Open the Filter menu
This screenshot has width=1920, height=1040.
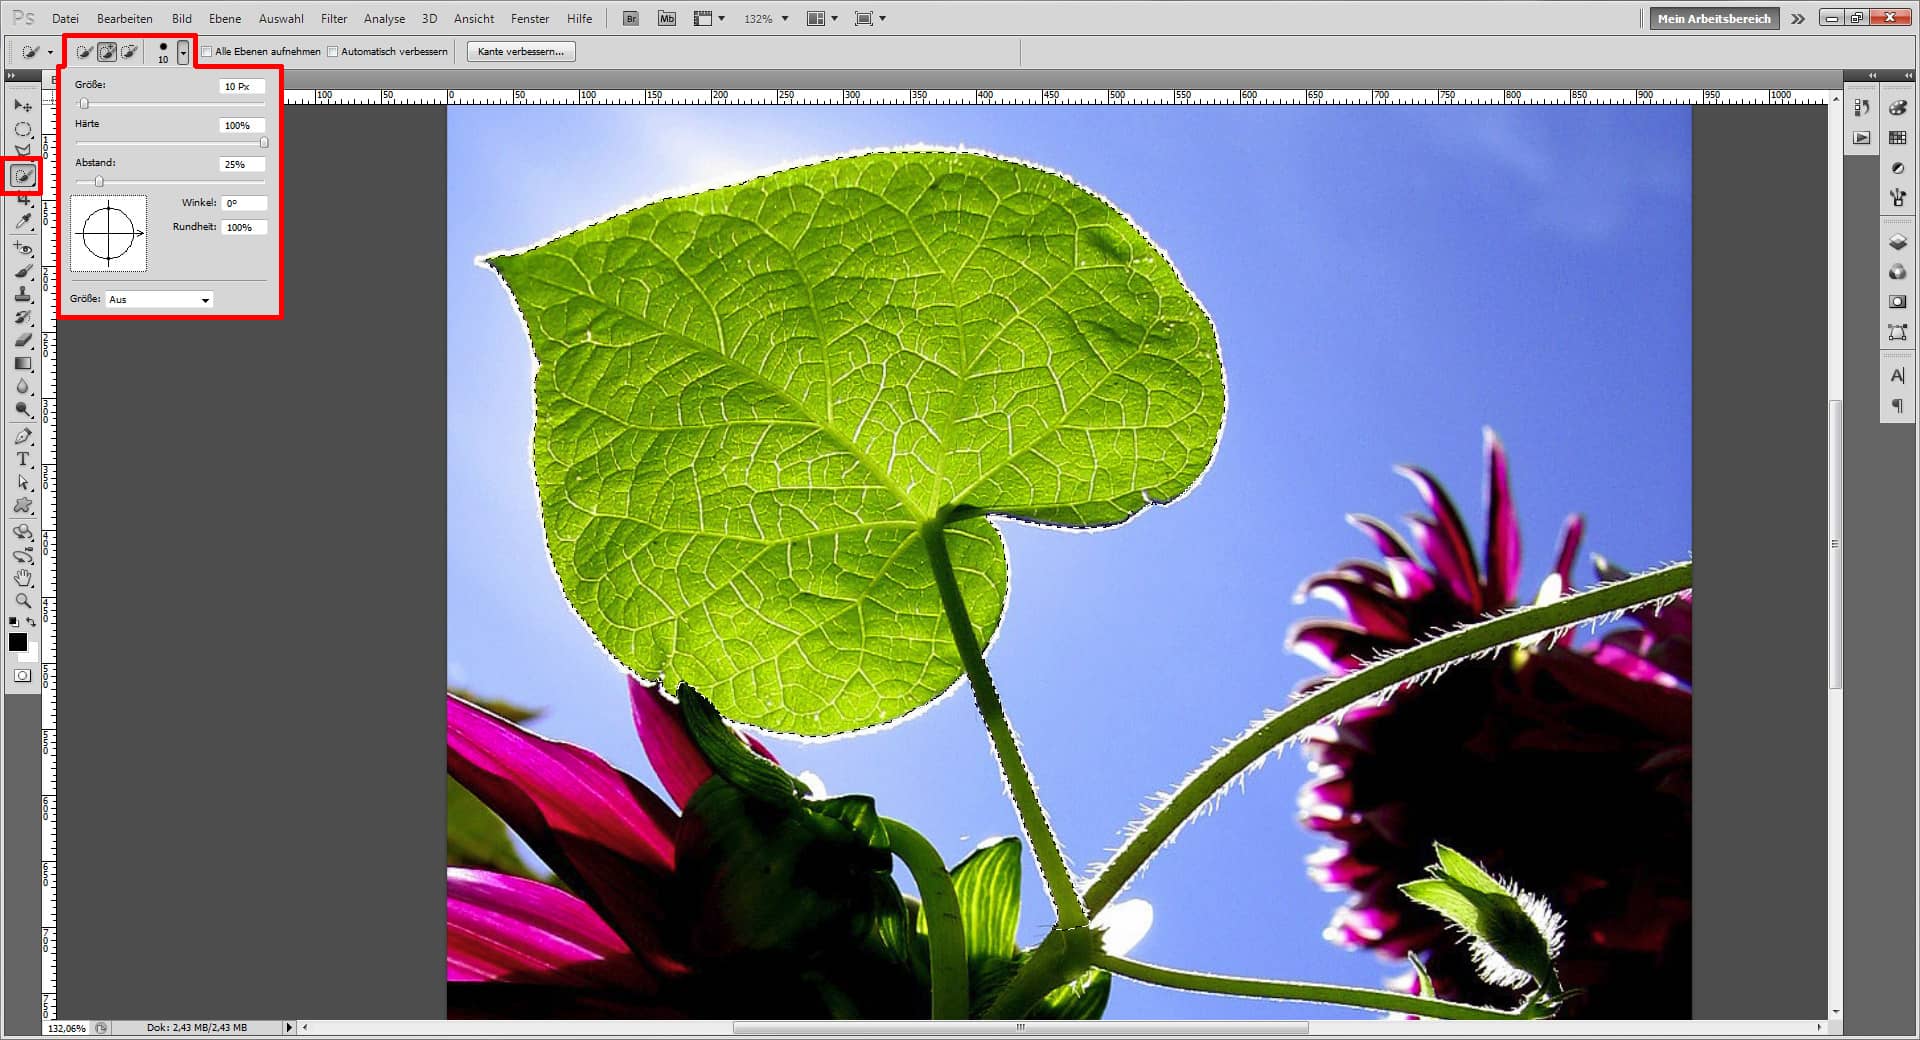point(334,18)
